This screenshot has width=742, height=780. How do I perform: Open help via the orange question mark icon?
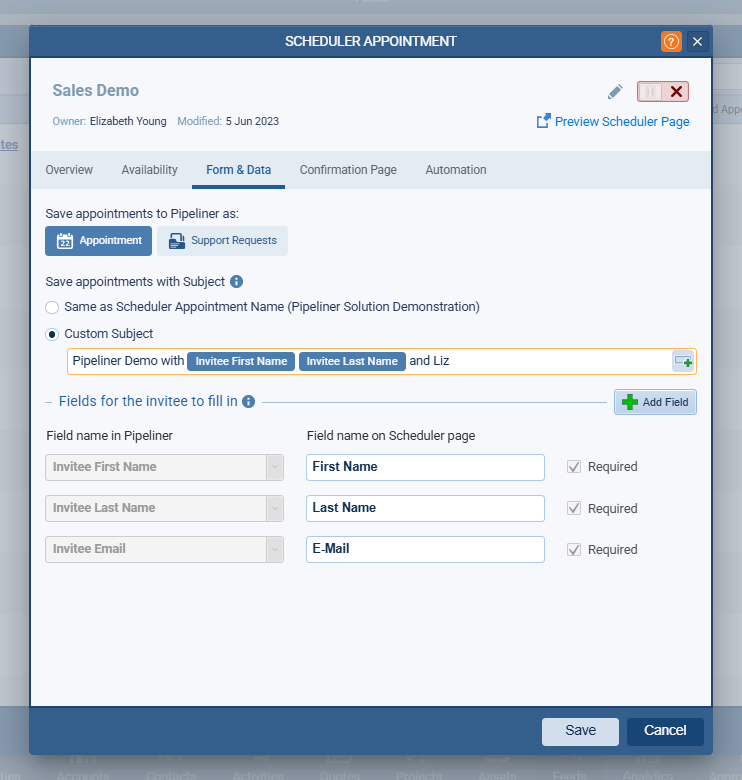point(671,41)
